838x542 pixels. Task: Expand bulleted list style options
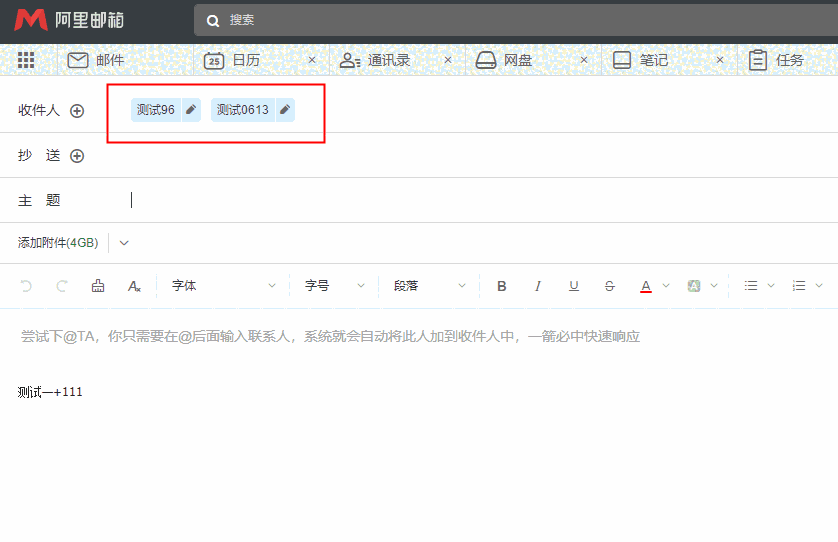(771, 286)
